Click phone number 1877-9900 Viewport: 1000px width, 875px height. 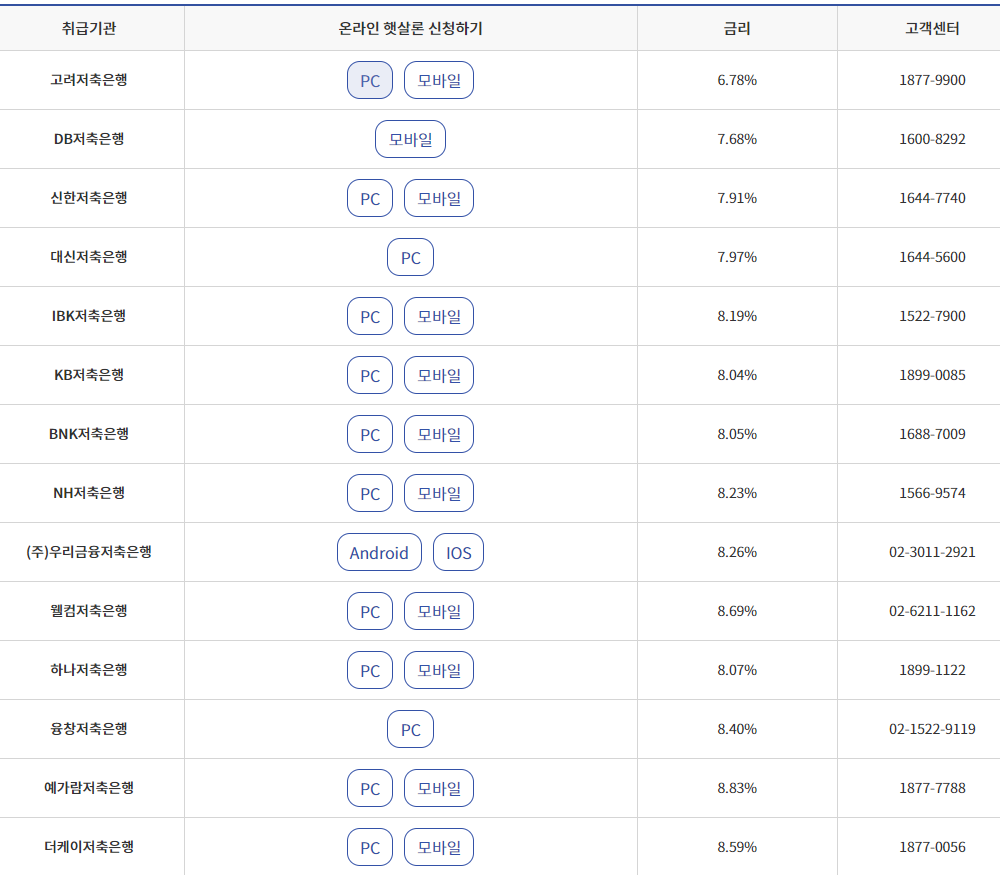click(x=932, y=80)
